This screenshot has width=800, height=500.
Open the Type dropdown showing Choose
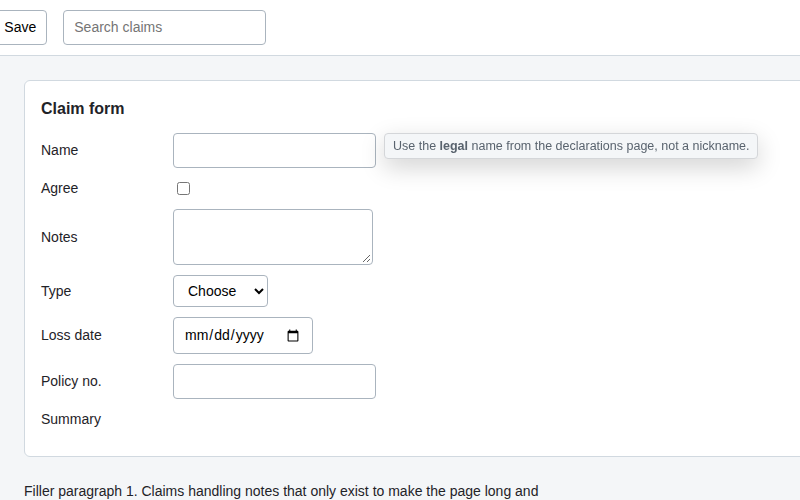pos(220,291)
